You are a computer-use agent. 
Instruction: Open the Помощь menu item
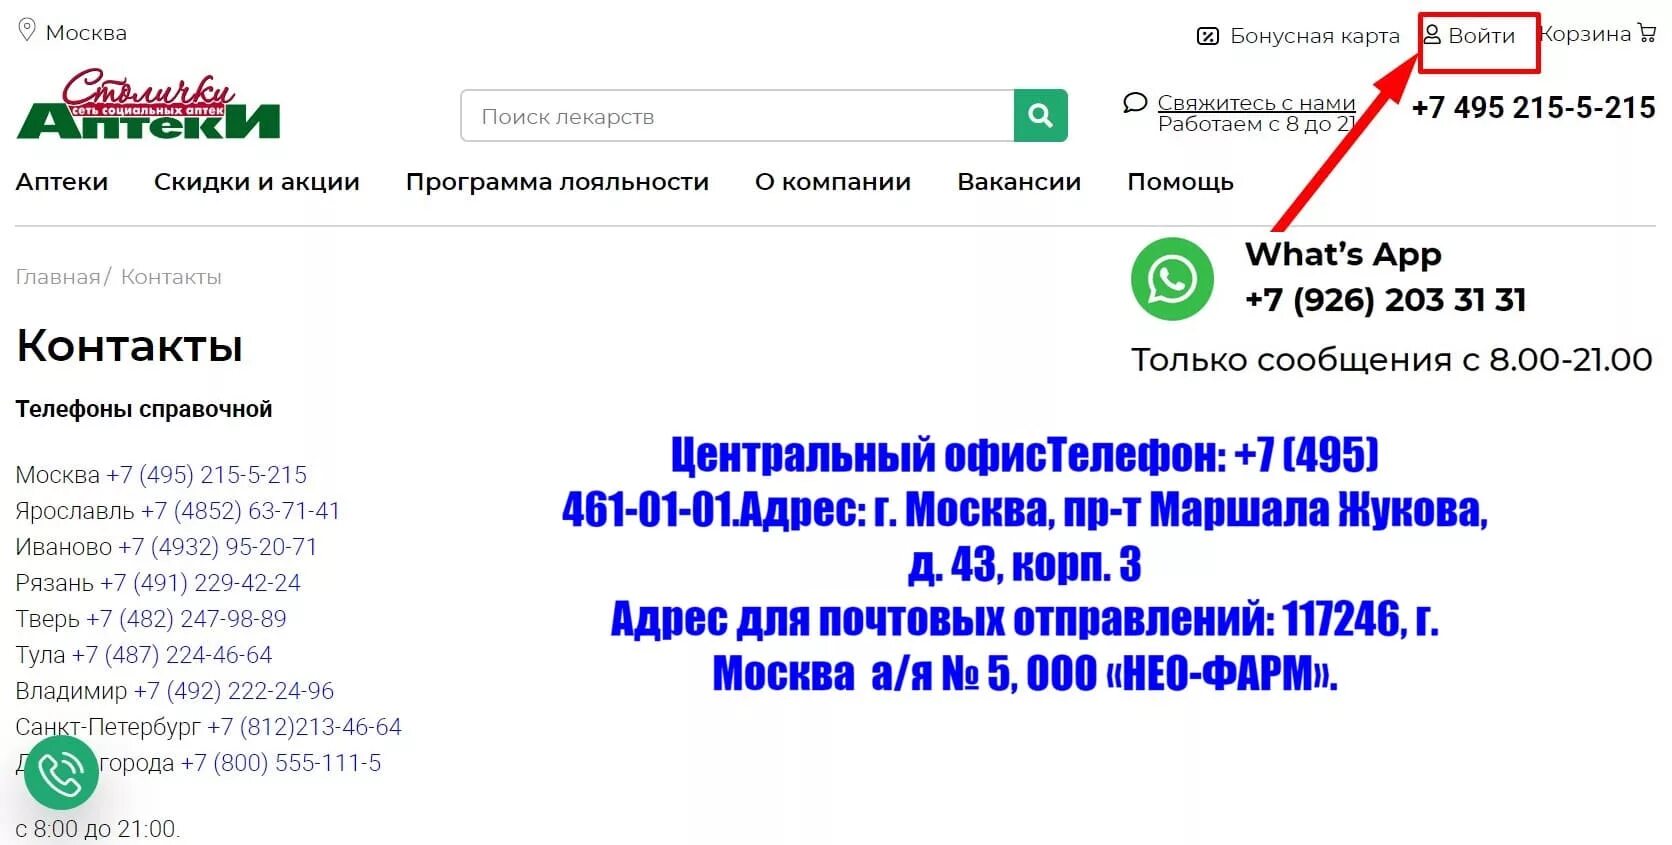(1180, 182)
